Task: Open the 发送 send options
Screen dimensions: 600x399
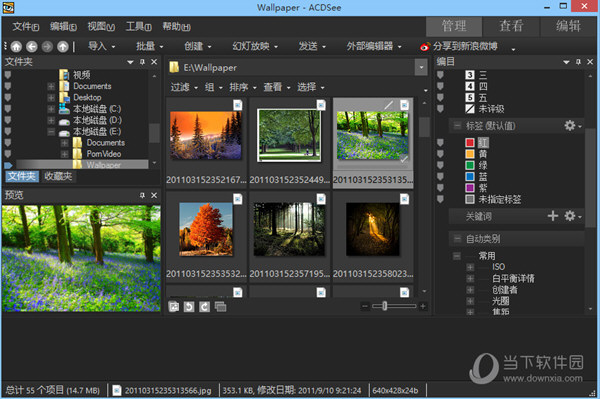Action: [312, 46]
